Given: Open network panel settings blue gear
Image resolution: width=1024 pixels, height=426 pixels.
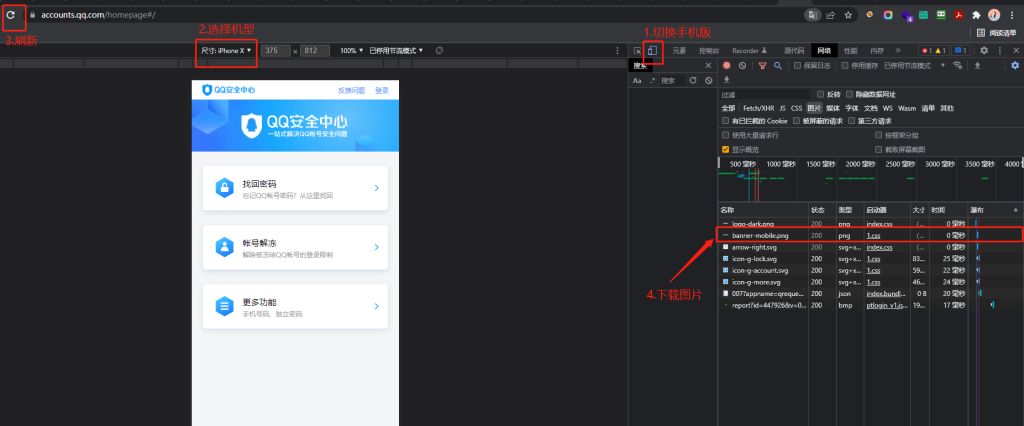Looking at the screenshot, I should point(1015,65).
